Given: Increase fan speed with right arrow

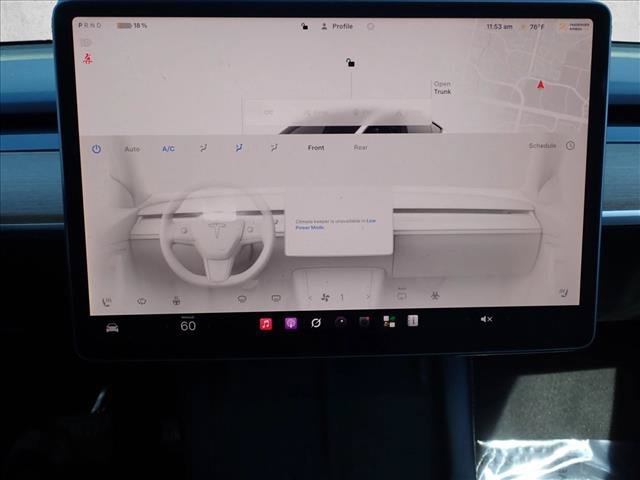Looking at the screenshot, I should tap(368, 297).
